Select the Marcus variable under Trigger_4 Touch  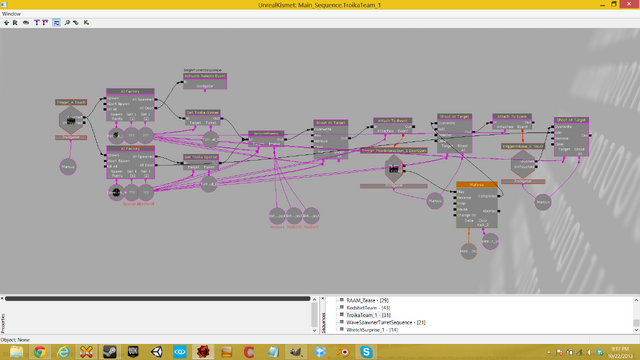[68, 167]
